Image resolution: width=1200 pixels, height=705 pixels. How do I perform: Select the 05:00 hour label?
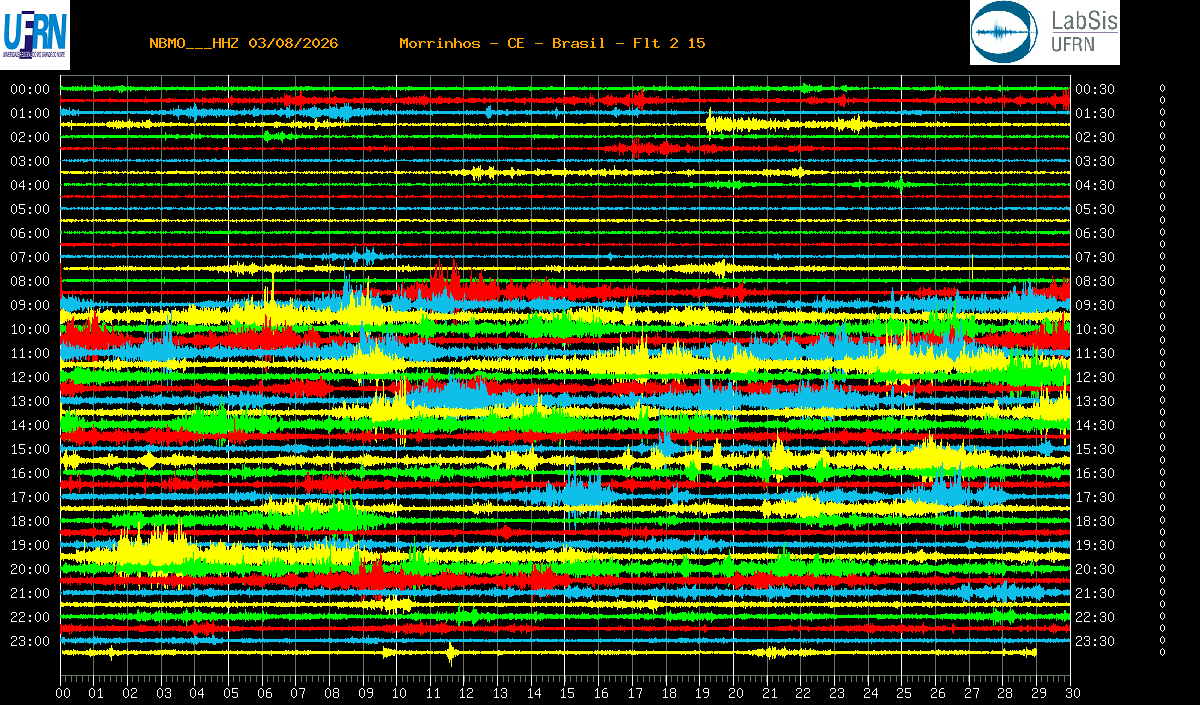[30, 209]
